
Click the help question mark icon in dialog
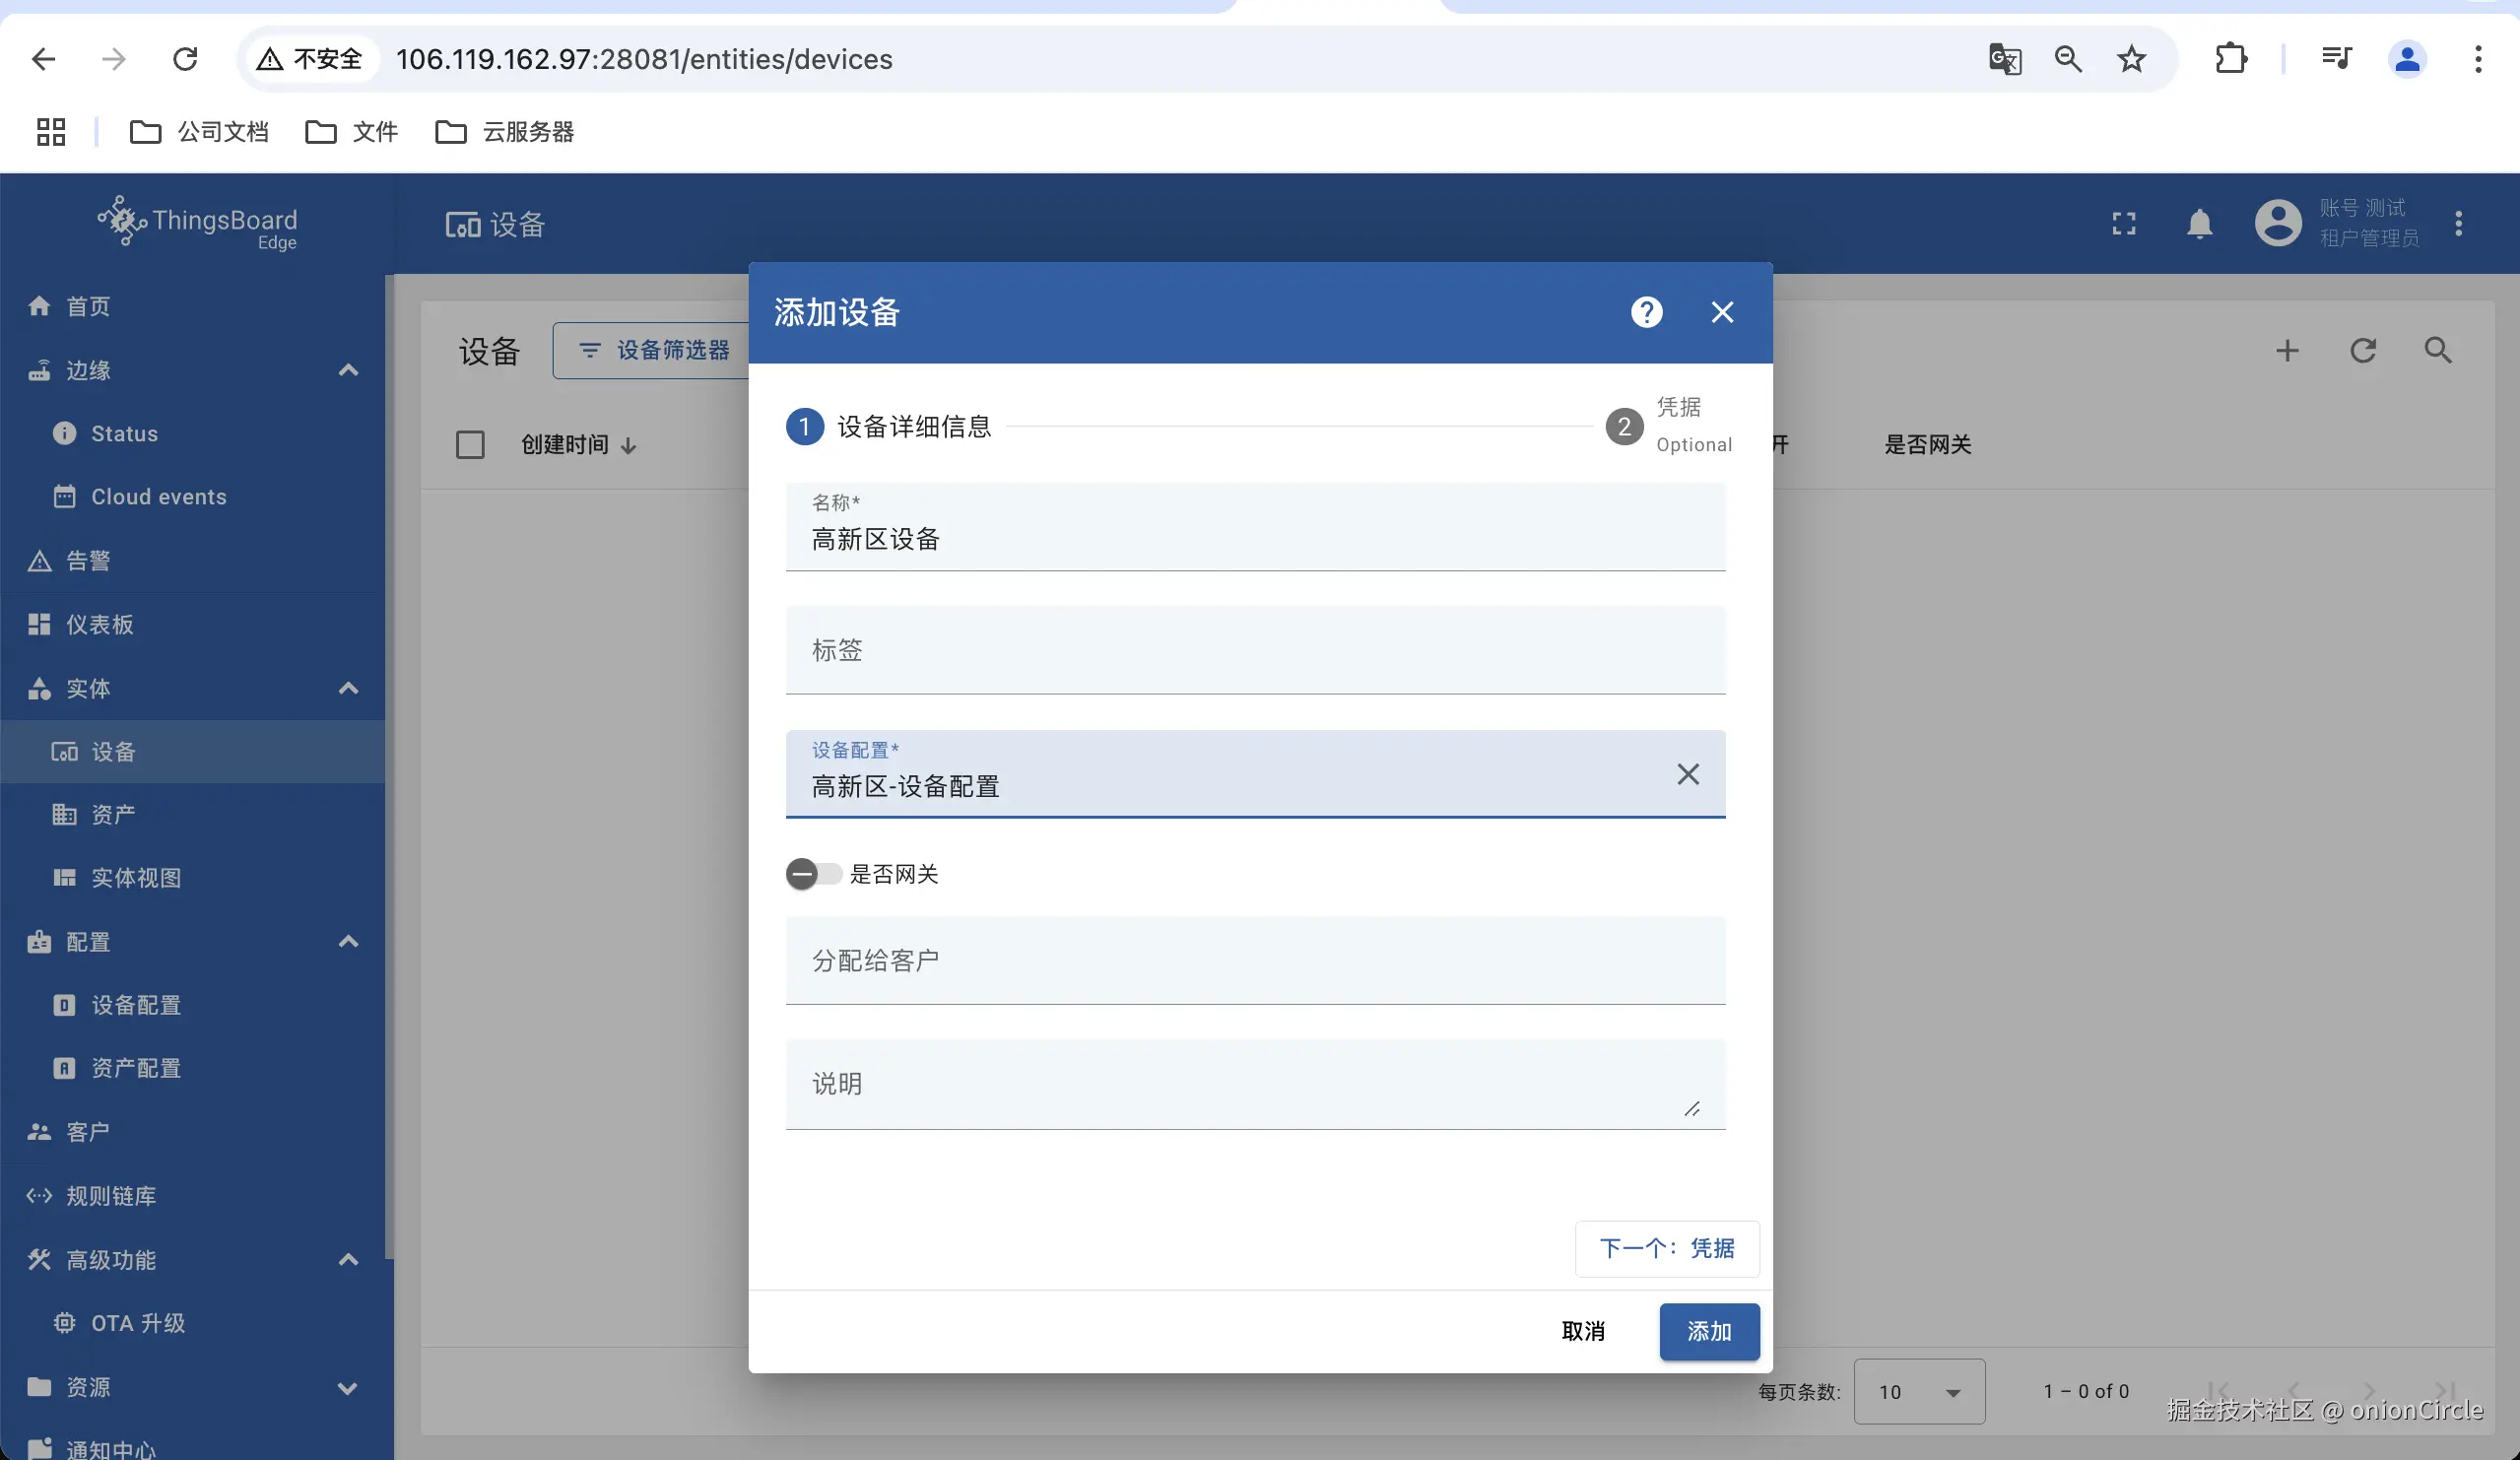[x=1646, y=312]
